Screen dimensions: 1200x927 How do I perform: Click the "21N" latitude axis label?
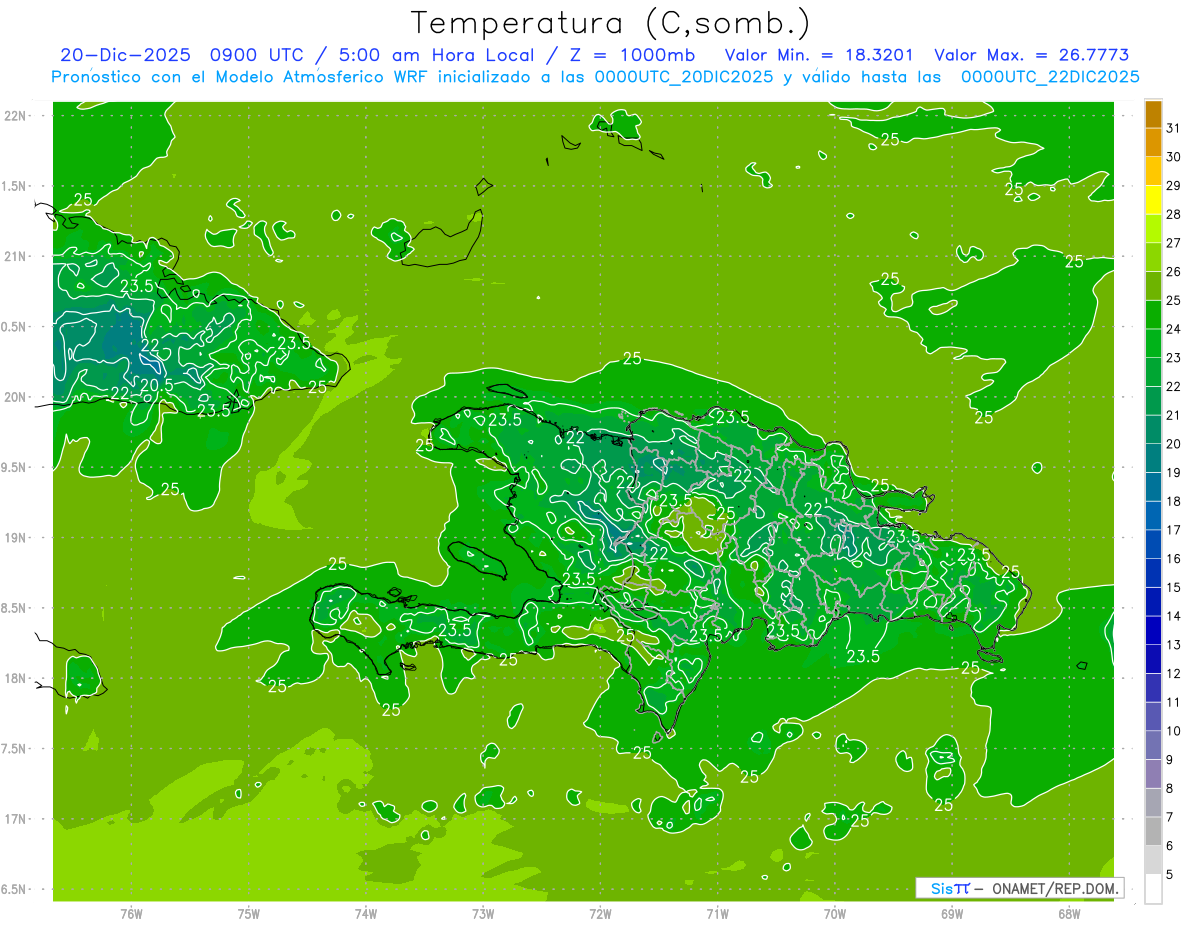pyautogui.click(x=15, y=256)
